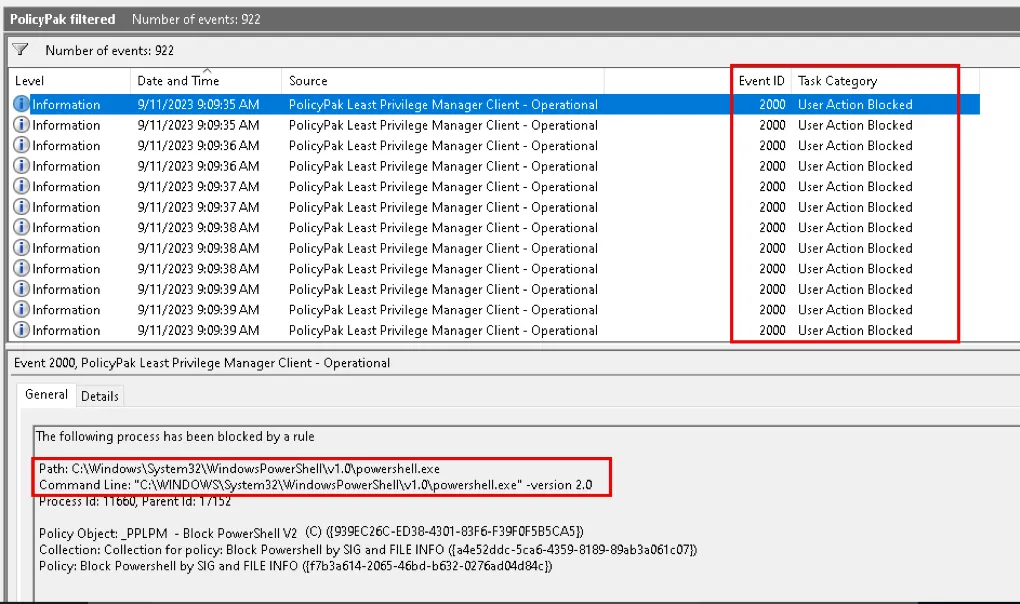The height and width of the screenshot is (604, 1020).
Task: Switch to the General tab
Action: coord(46,395)
